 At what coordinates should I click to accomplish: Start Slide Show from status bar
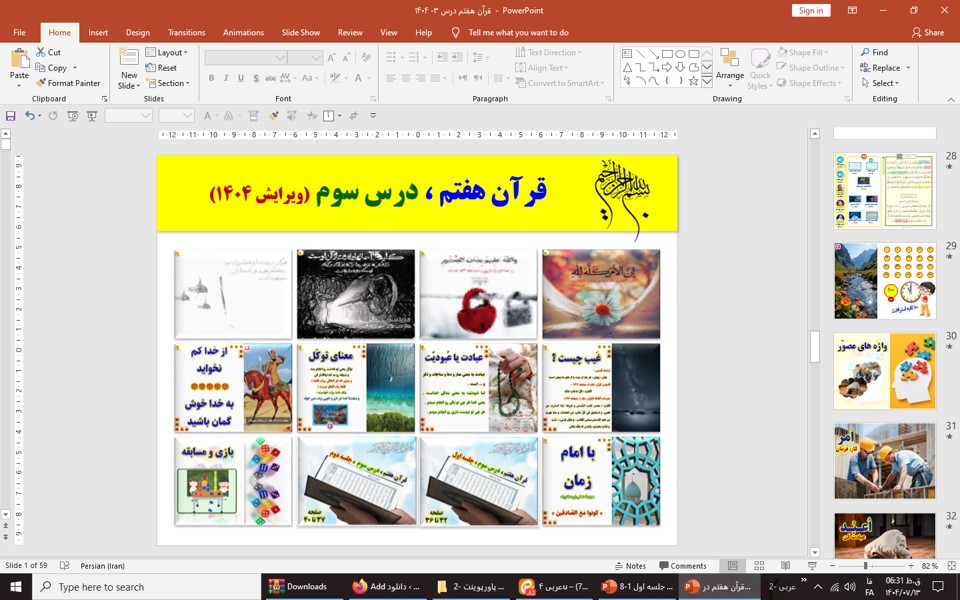click(x=811, y=566)
